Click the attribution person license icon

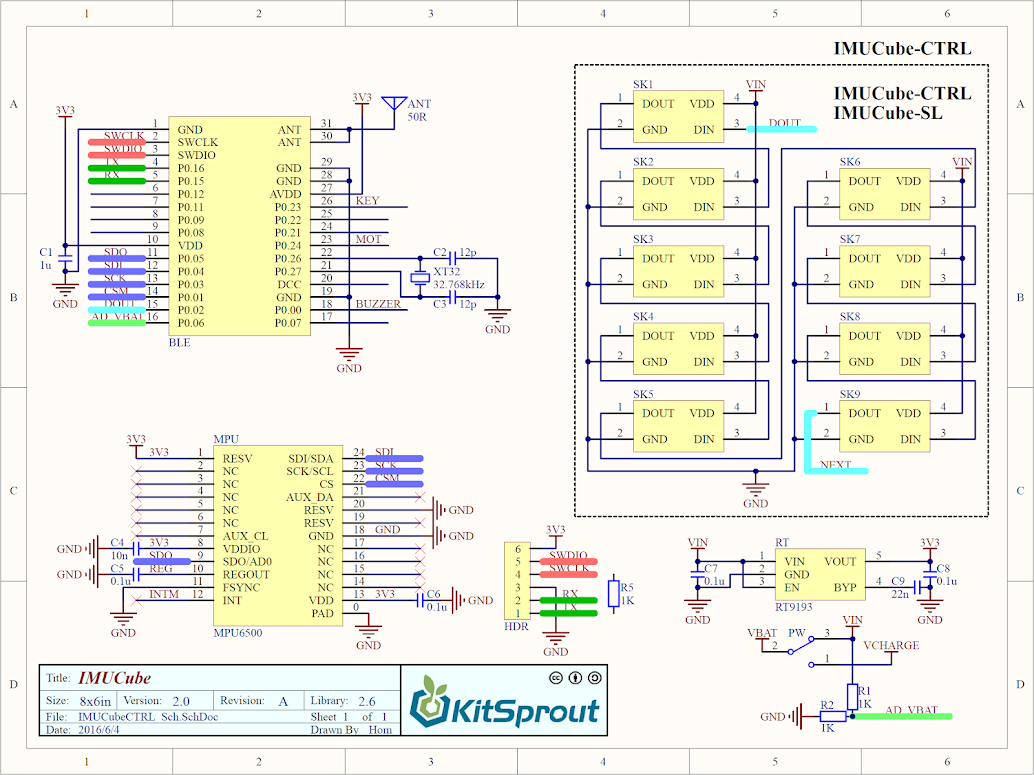(575, 678)
